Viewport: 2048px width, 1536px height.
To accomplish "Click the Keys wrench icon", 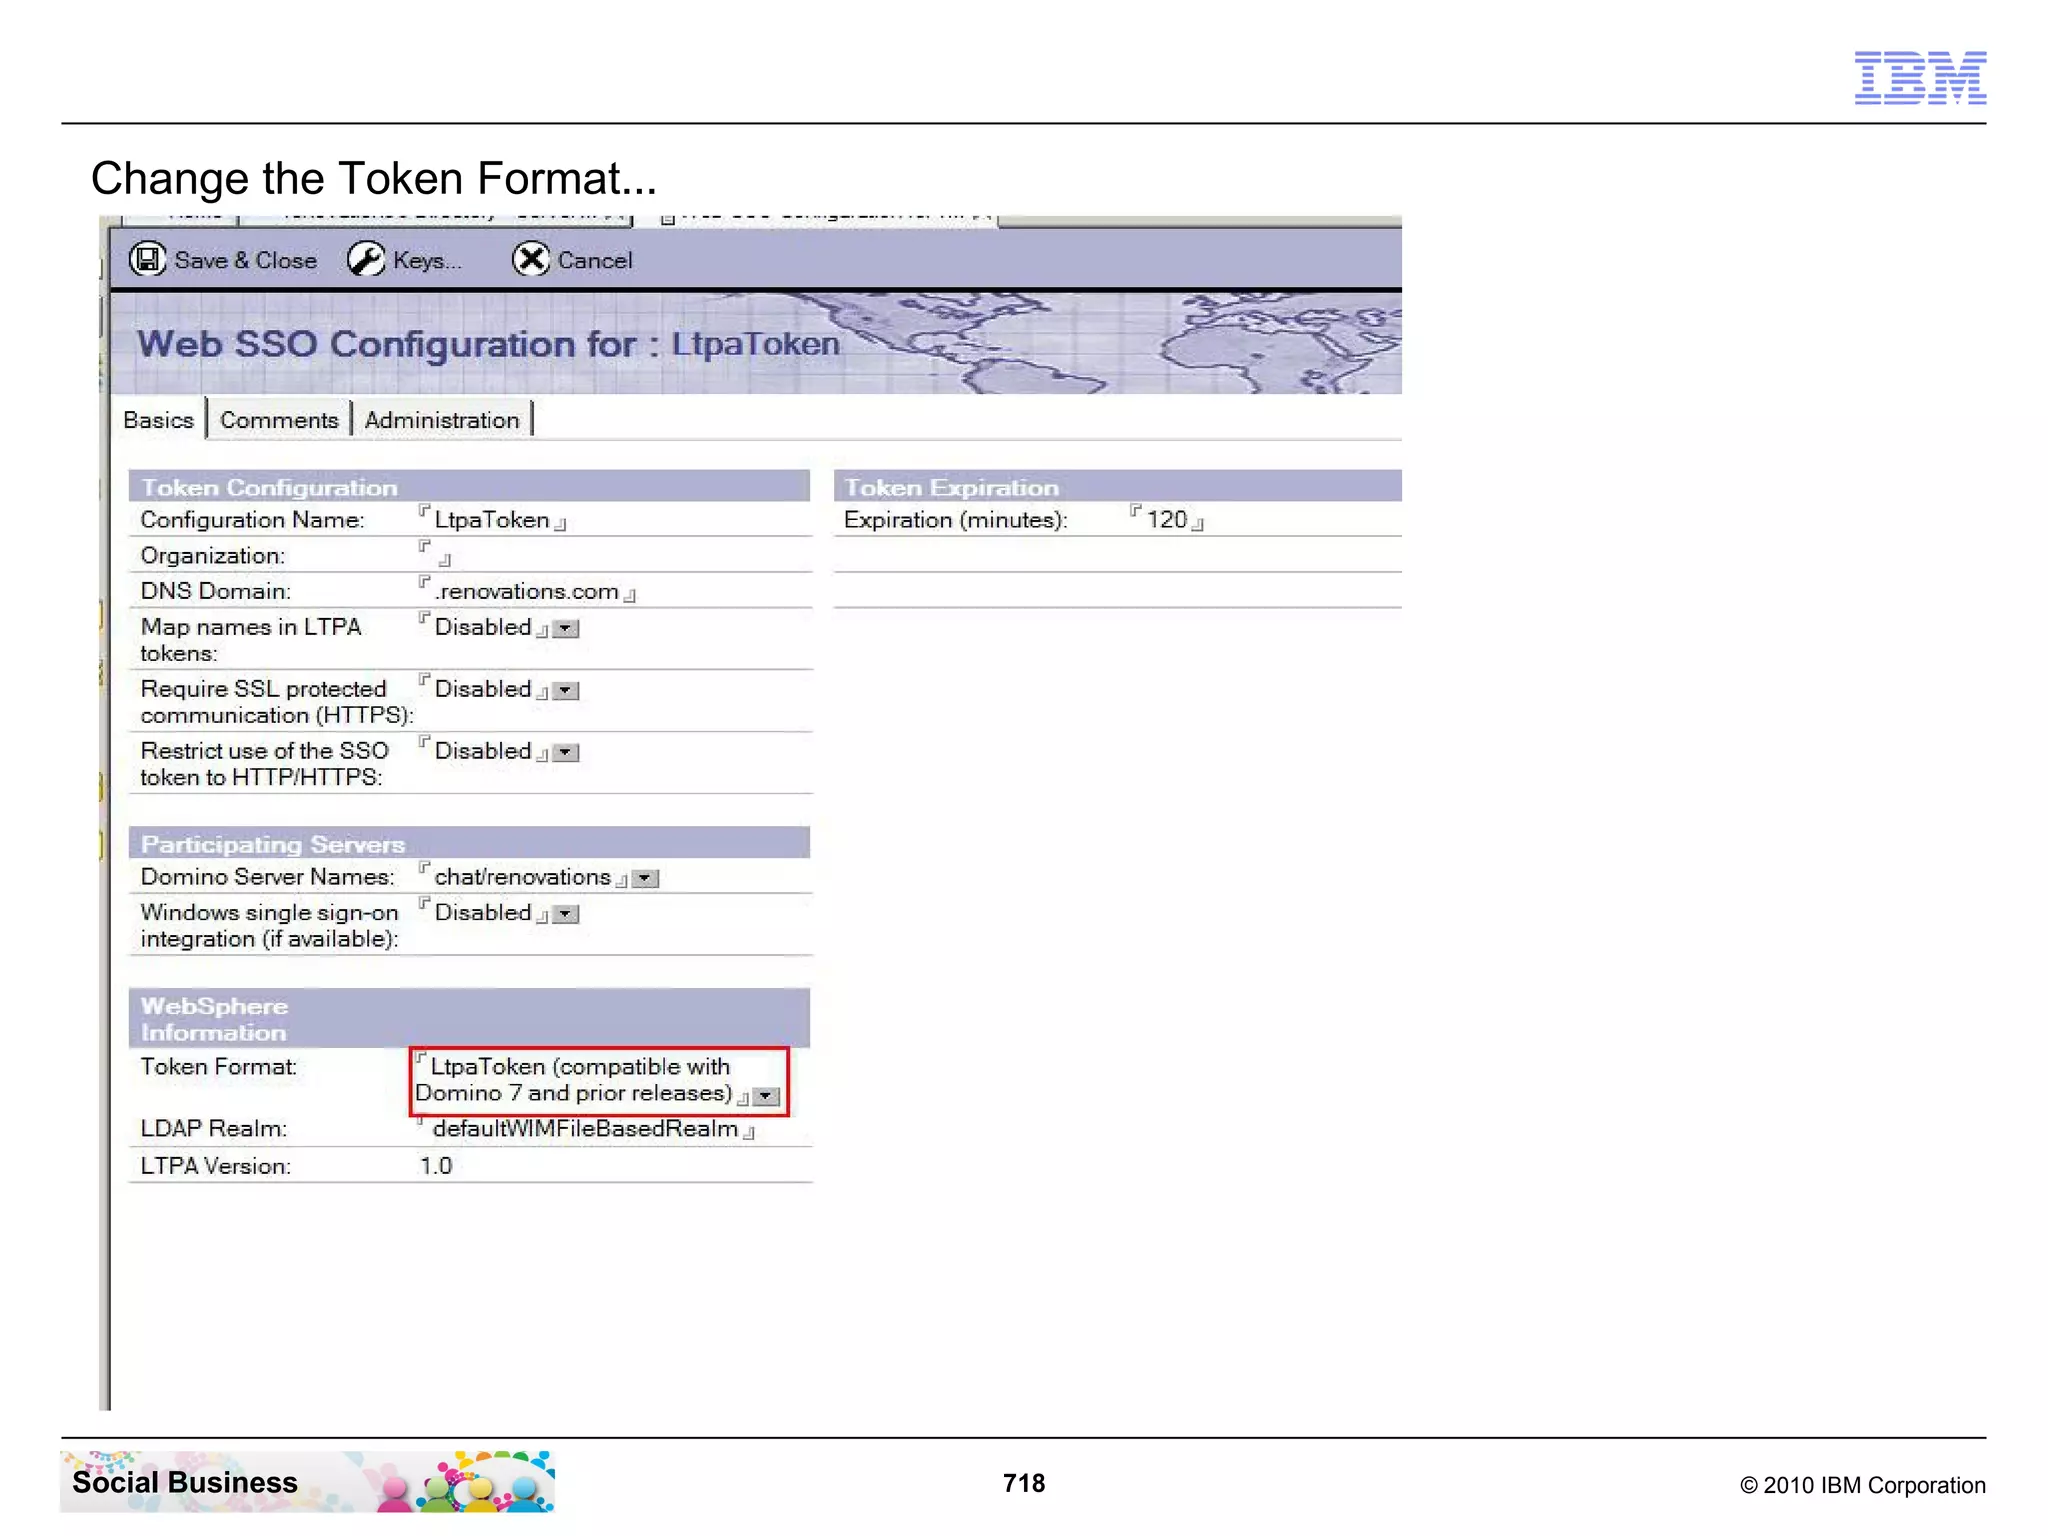I will 365,259.
